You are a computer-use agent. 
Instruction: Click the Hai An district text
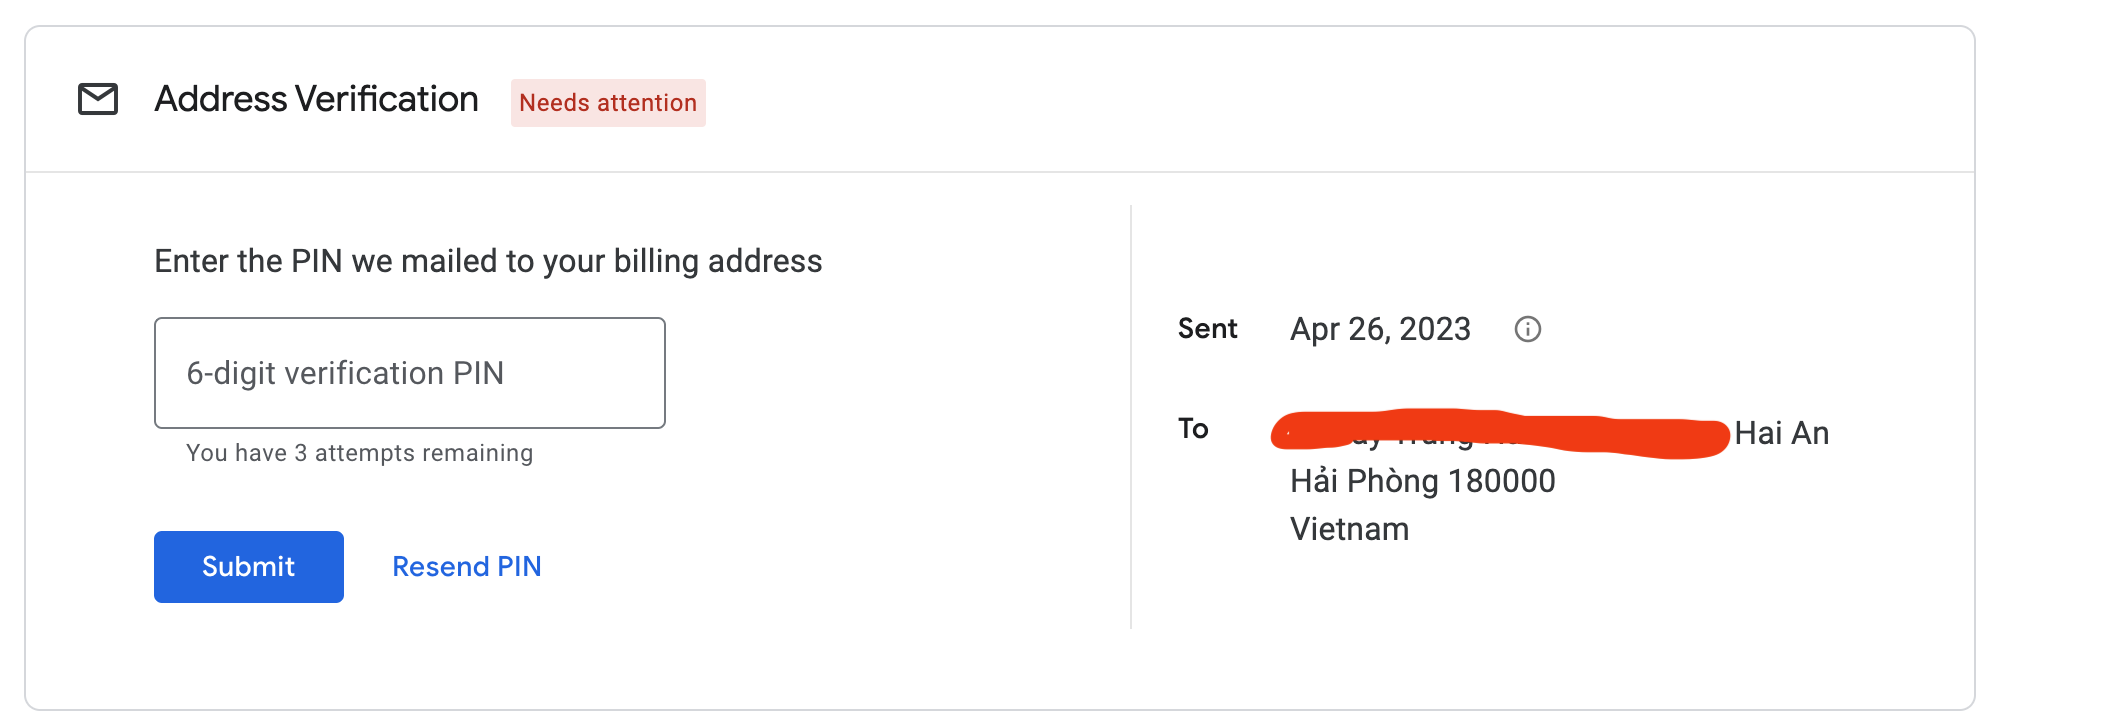coord(1781,433)
